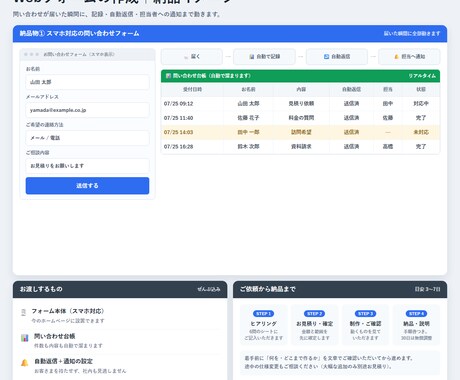The image size is (460, 380).
Task: Click the bell icon beside 自動返信＋通知の設定
Action: tap(25, 363)
